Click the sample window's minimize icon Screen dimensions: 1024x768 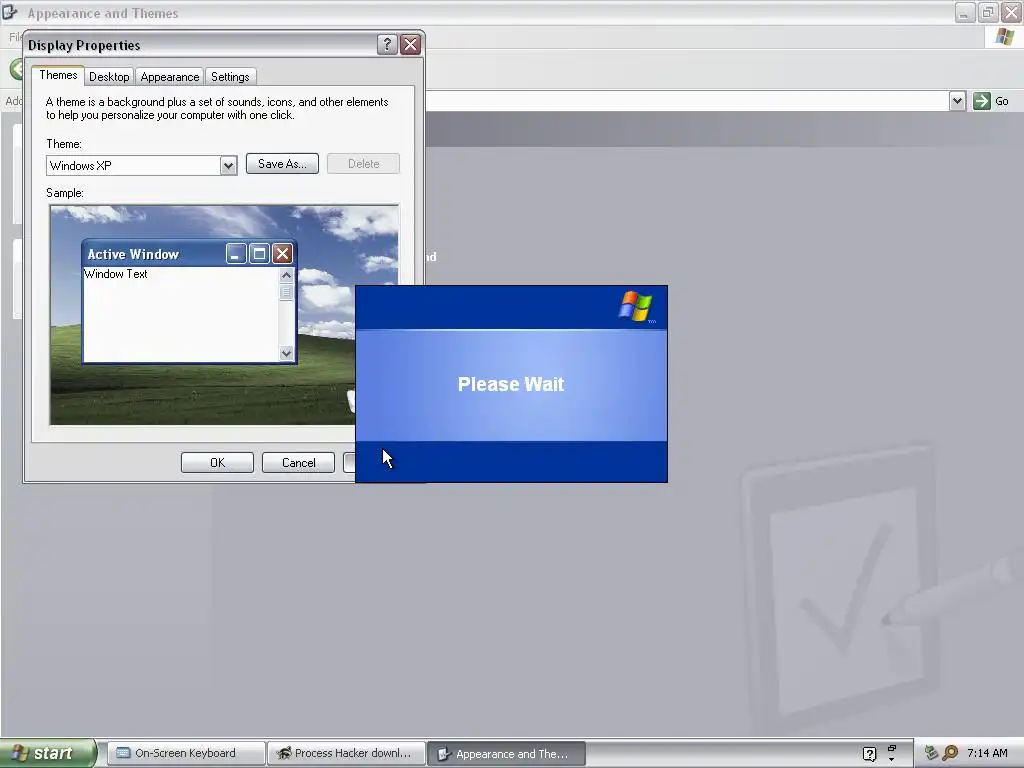pos(236,253)
